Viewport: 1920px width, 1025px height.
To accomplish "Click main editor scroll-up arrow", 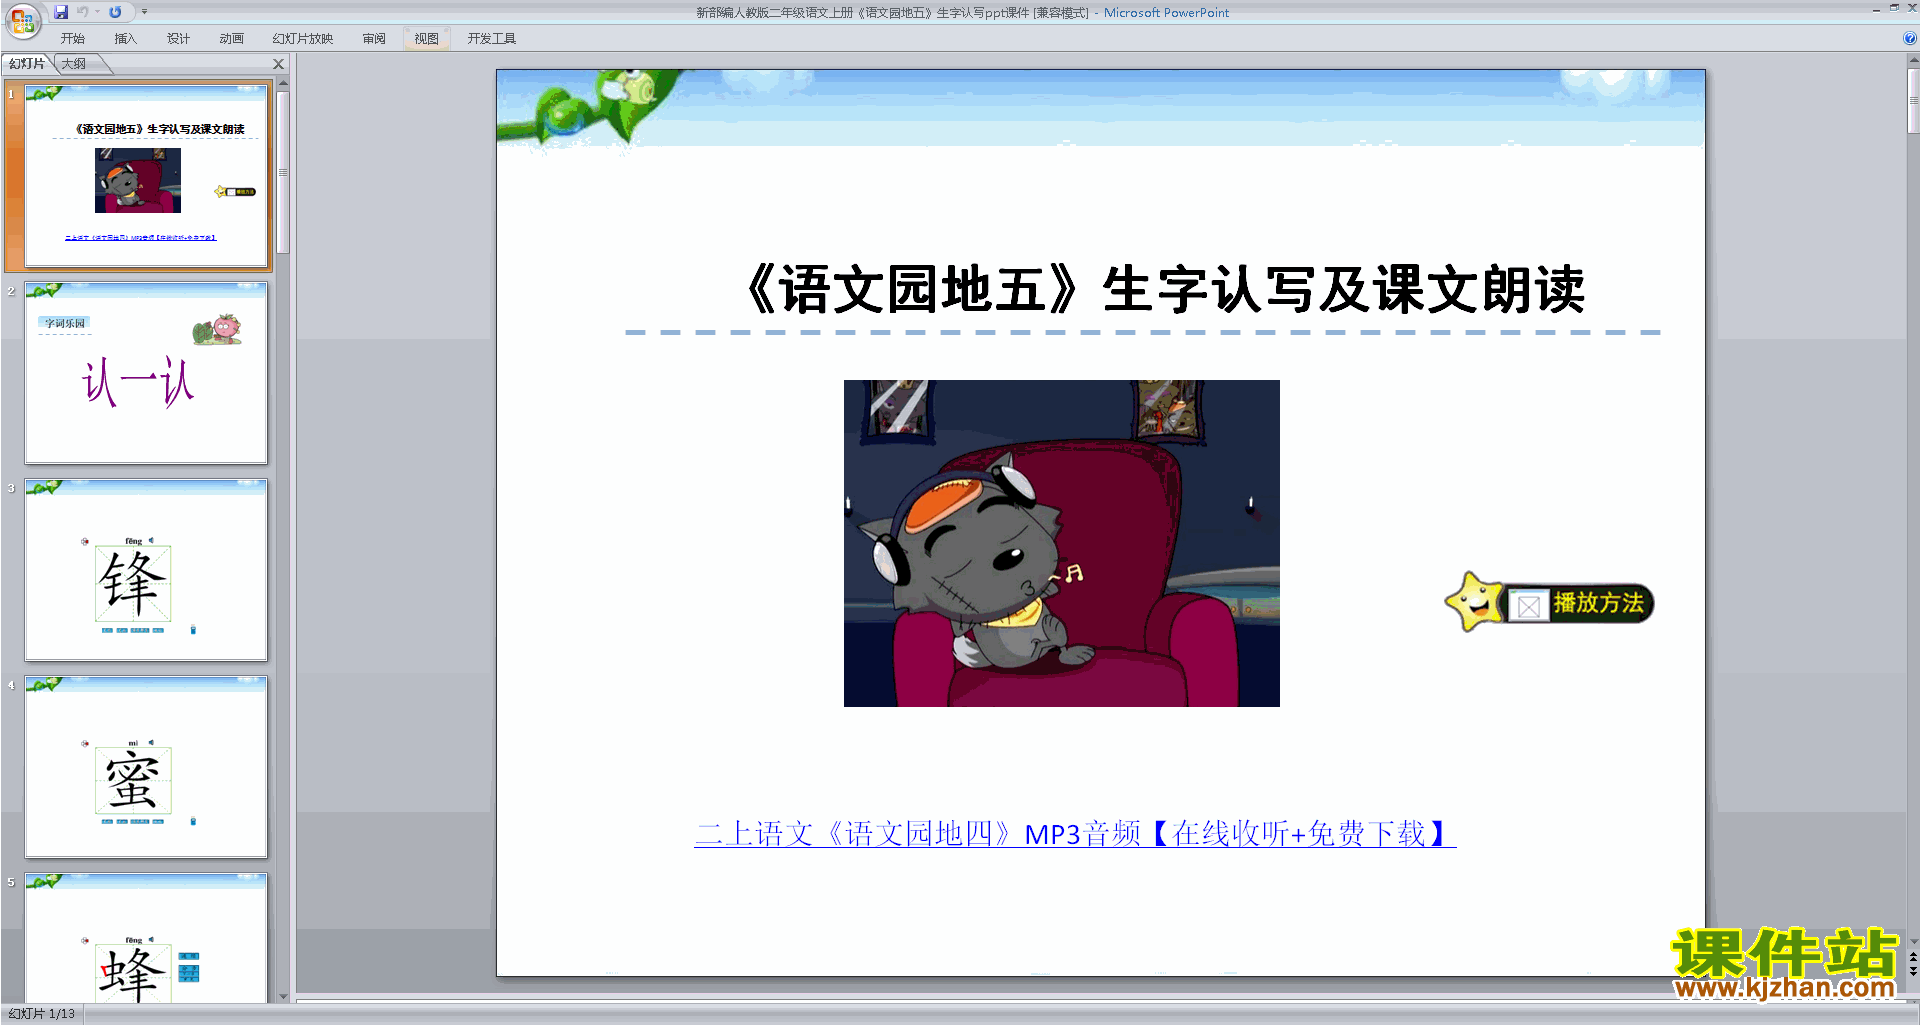I will (1914, 60).
